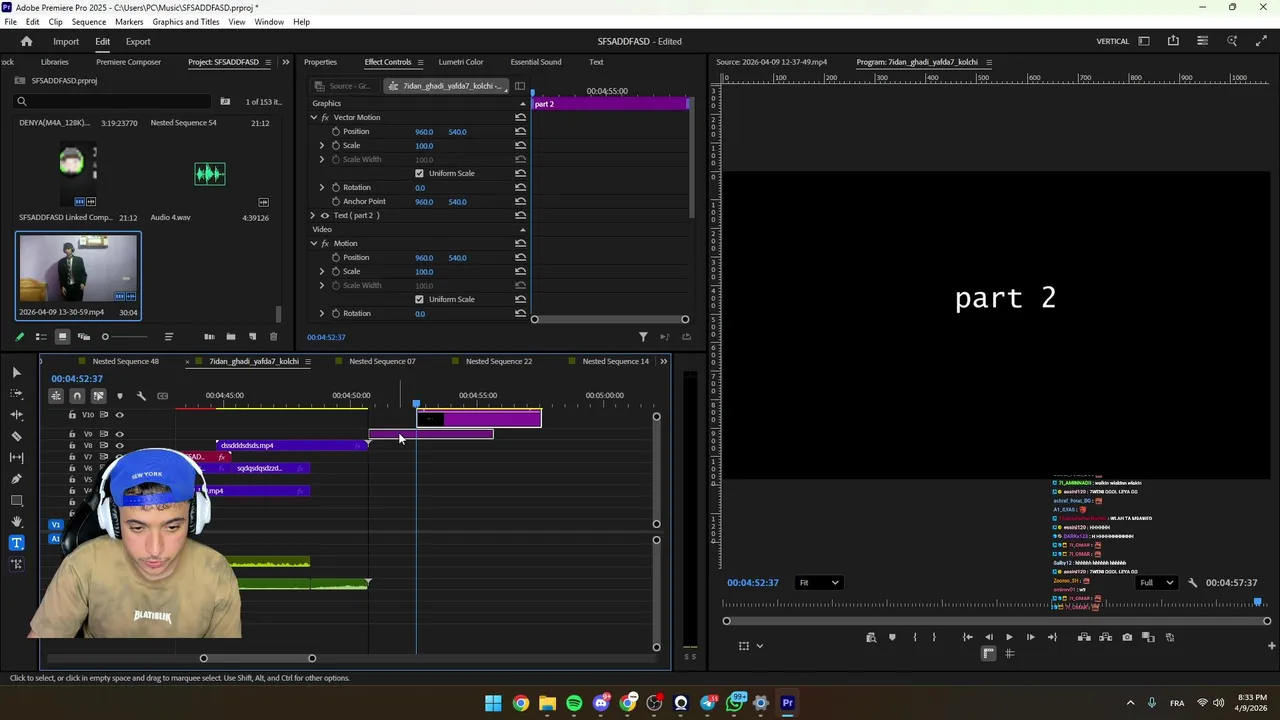
Task: Click Play in the Program monitor
Action: point(1009,637)
